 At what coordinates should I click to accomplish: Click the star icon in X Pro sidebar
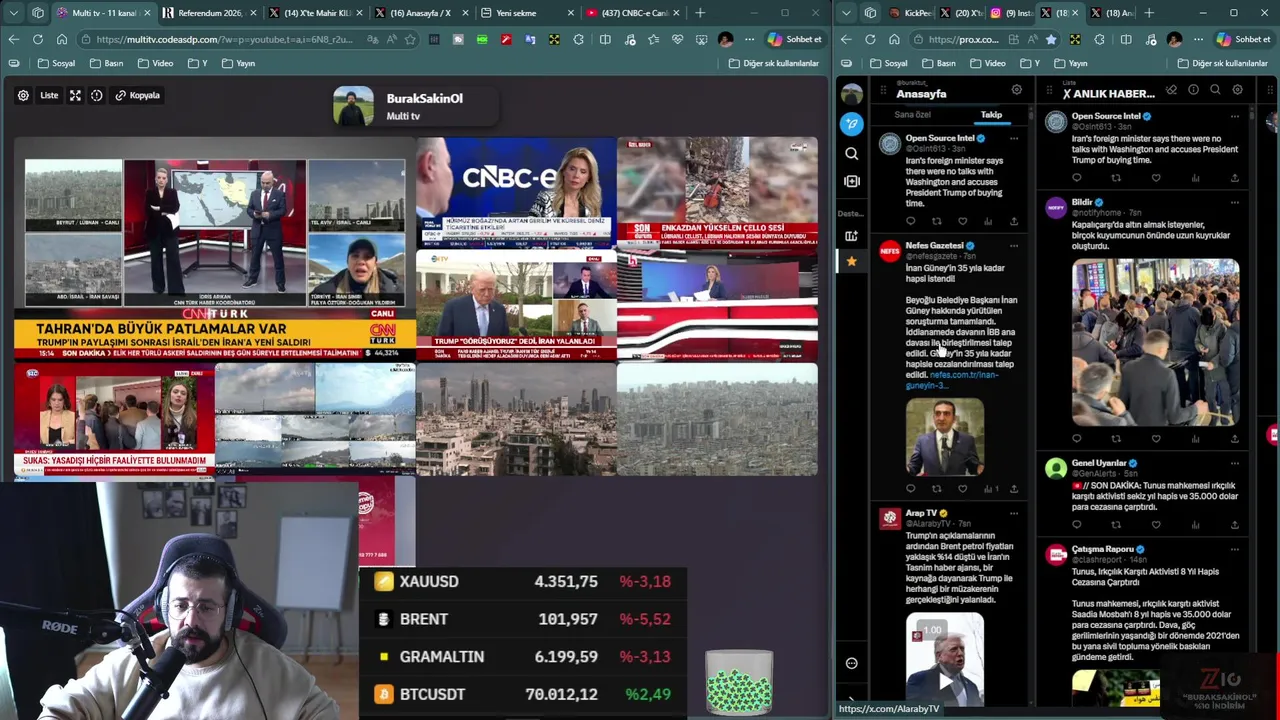(x=851, y=261)
